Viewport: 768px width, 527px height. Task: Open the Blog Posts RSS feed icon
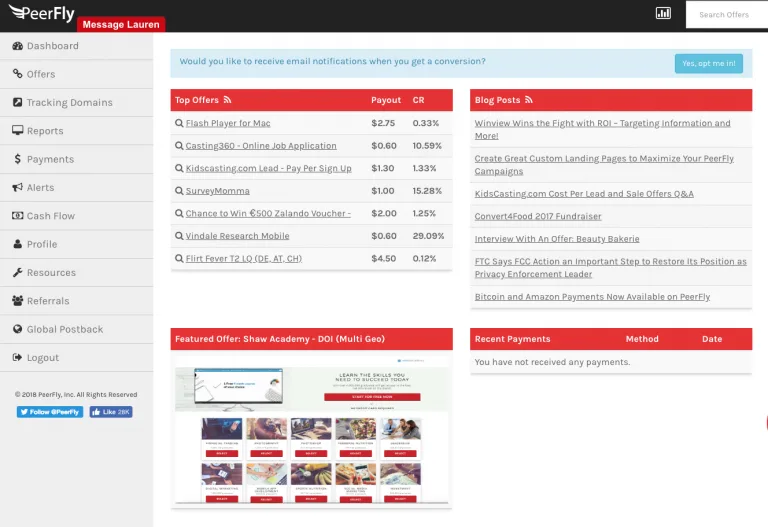(x=528, y=100)
